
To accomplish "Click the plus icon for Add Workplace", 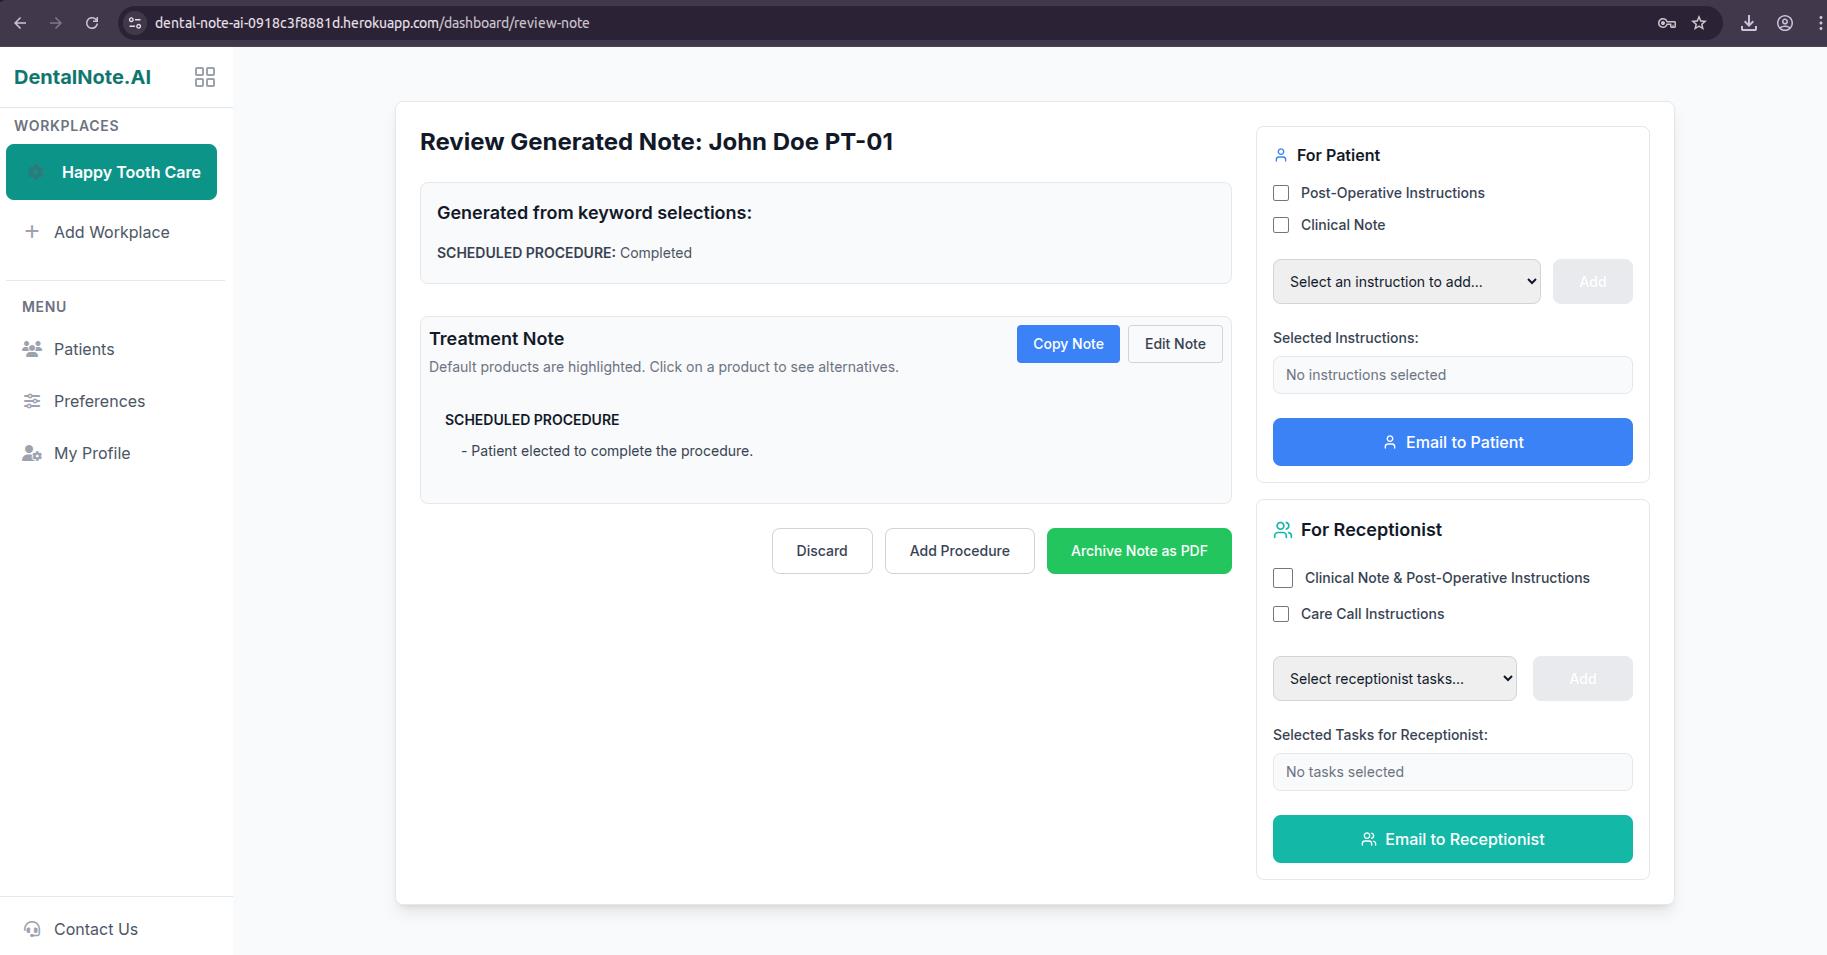I will [x=30, y=231].
